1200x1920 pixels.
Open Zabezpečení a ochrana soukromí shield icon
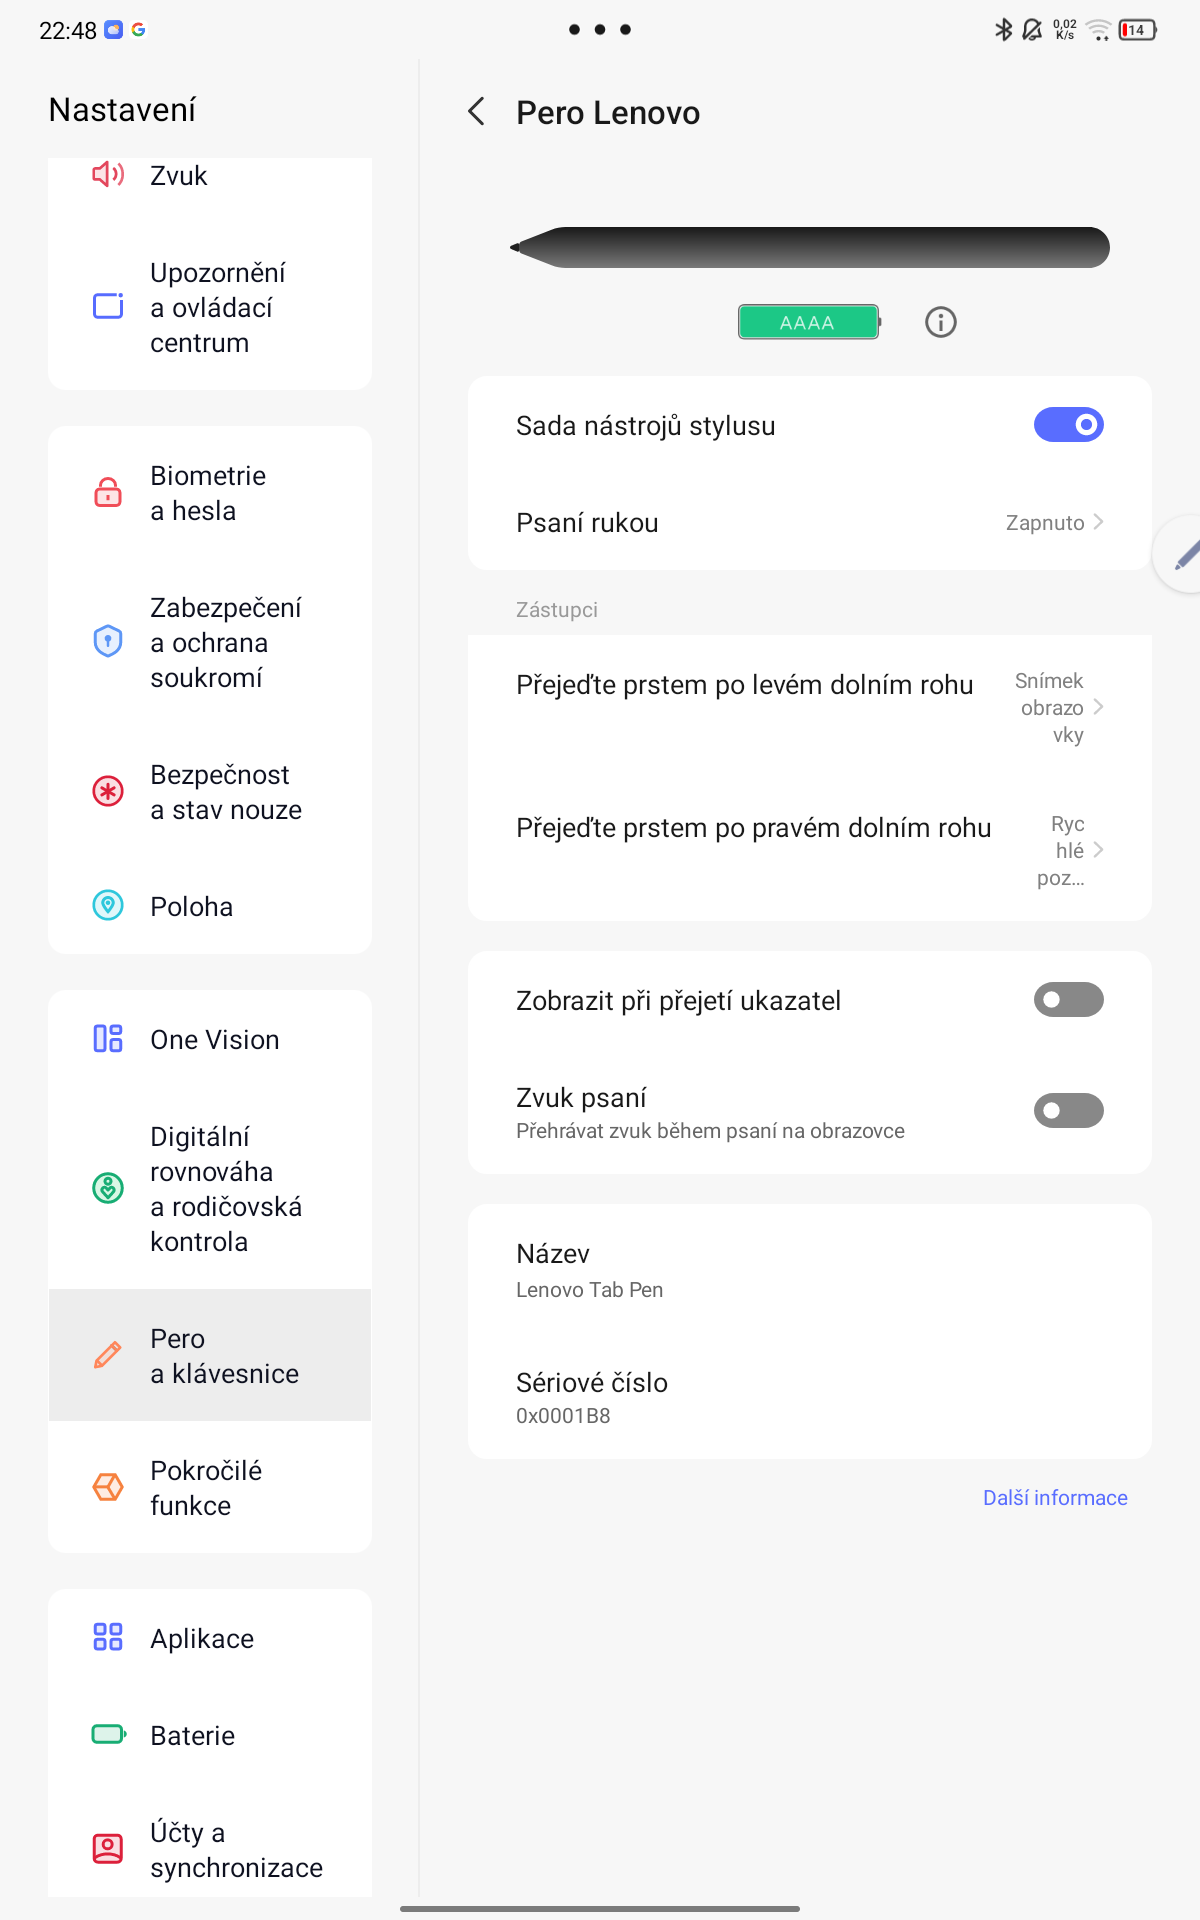[108, 641]
